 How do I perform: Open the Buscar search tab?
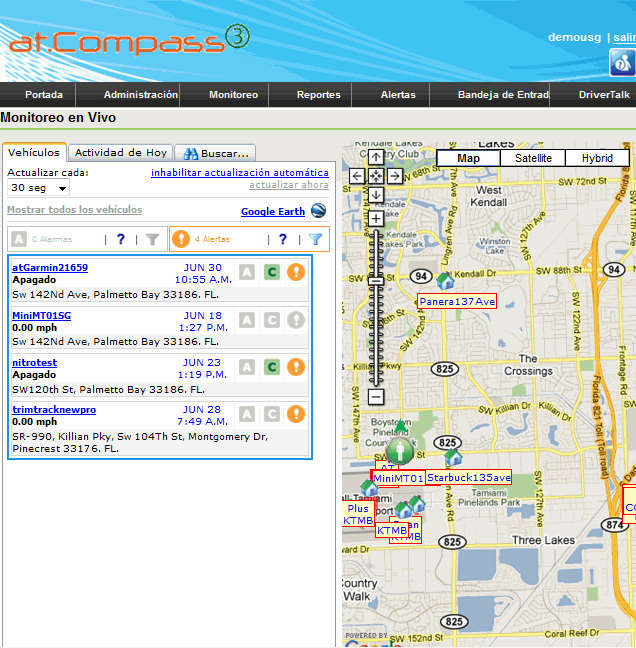tap(215, 153)
